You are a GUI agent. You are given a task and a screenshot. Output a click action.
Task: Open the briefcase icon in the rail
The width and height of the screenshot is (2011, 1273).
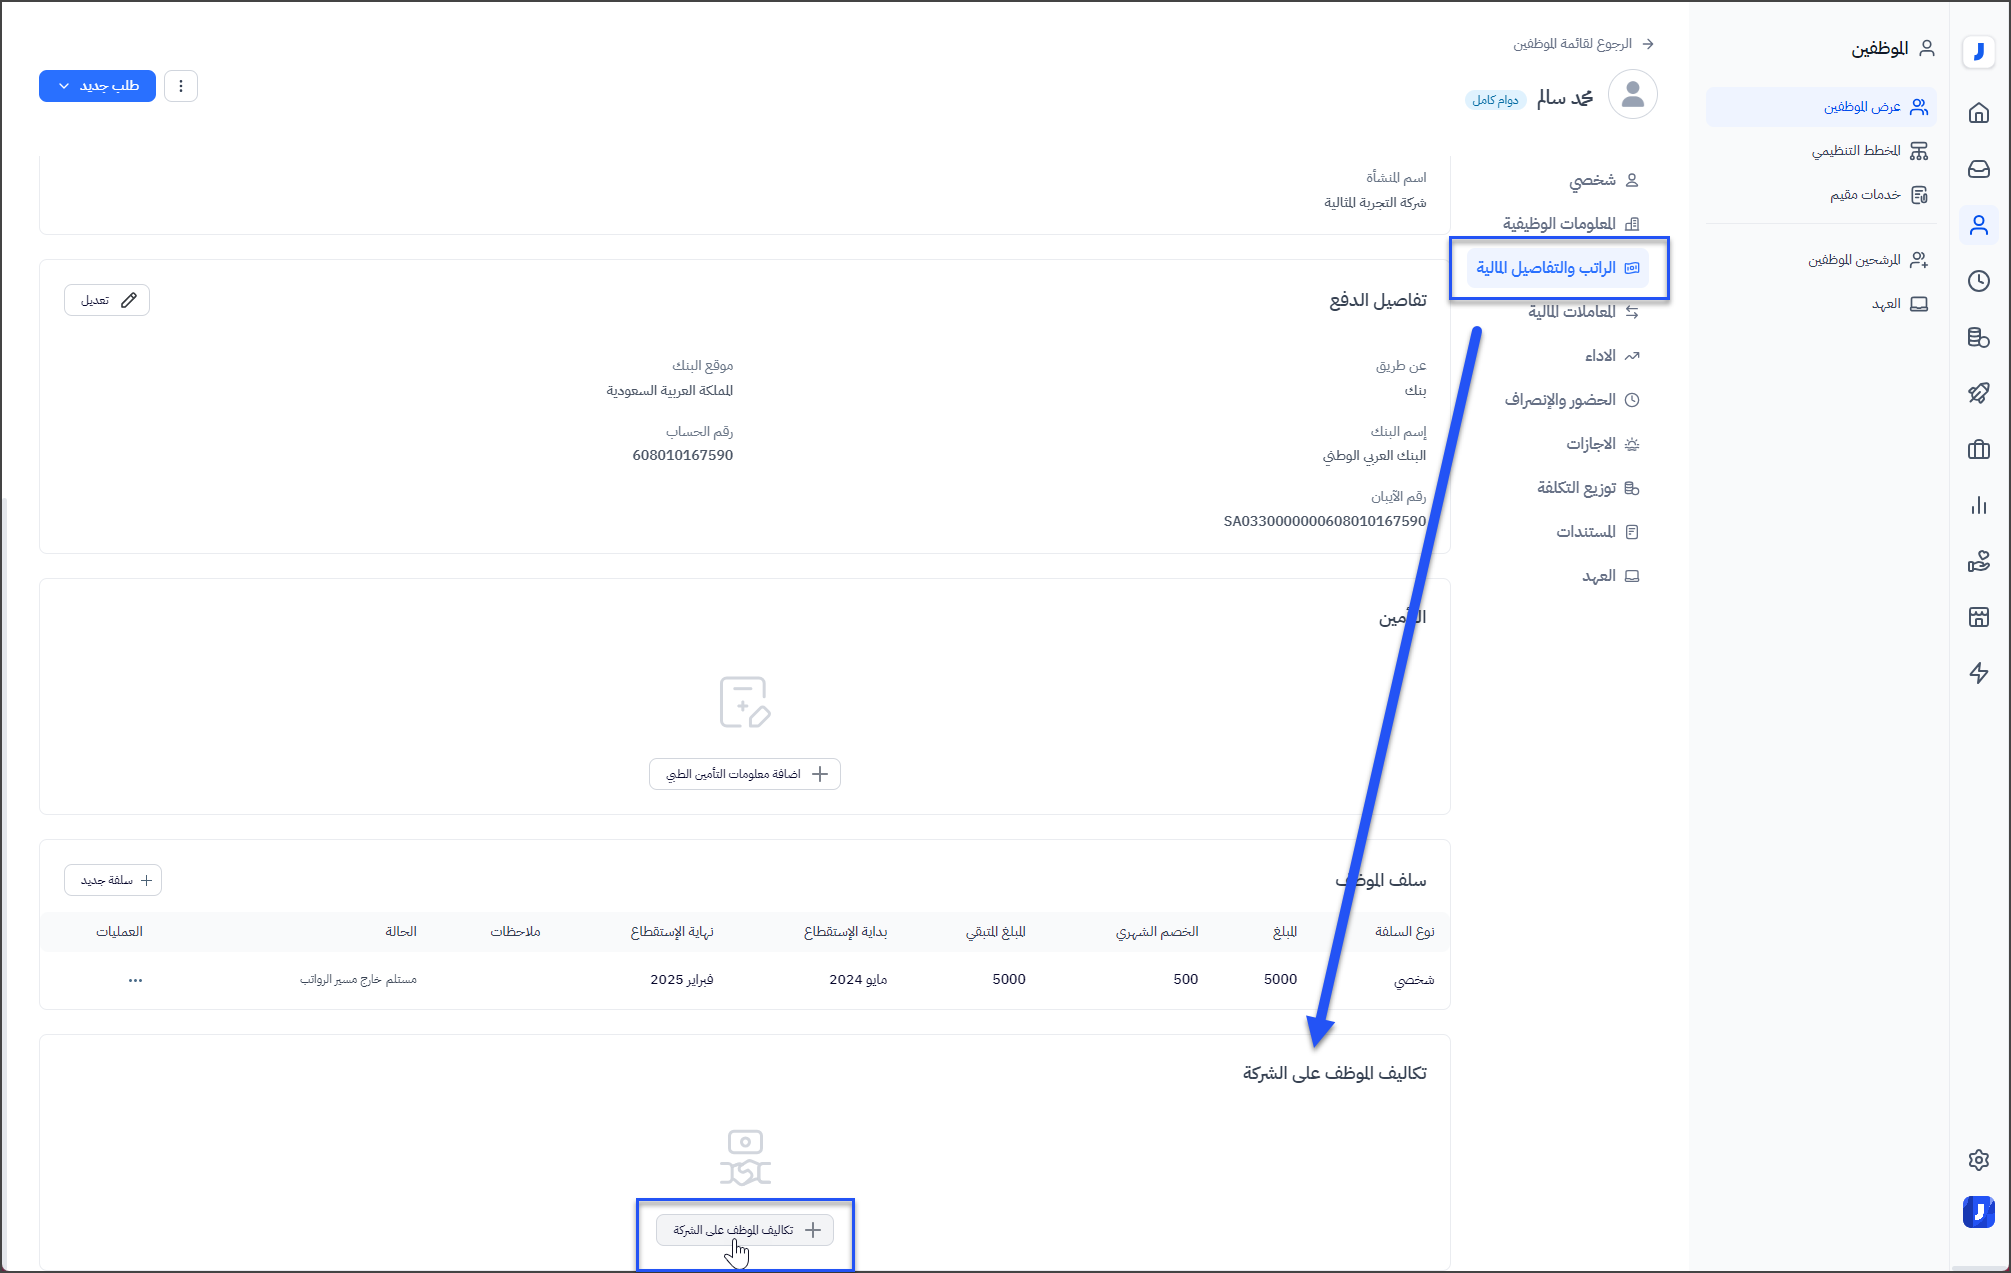point(1978,449)
